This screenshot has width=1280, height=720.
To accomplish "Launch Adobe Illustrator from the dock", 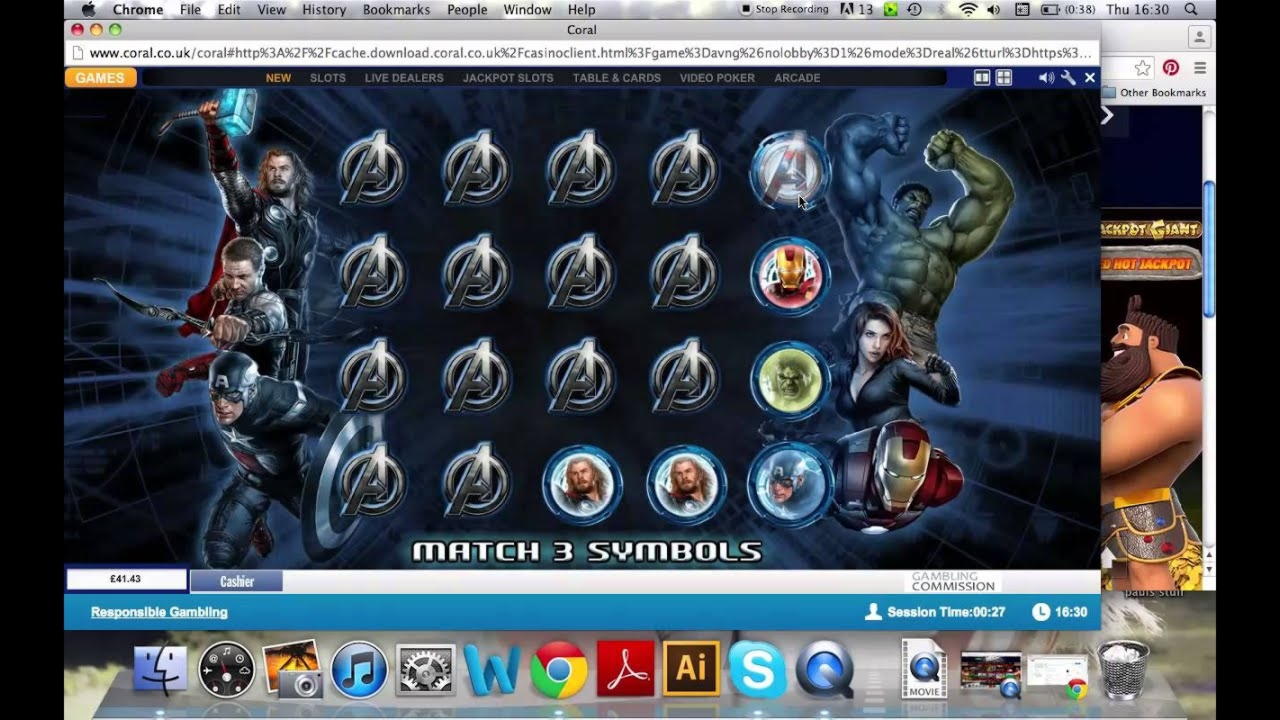I will (691, 669).
